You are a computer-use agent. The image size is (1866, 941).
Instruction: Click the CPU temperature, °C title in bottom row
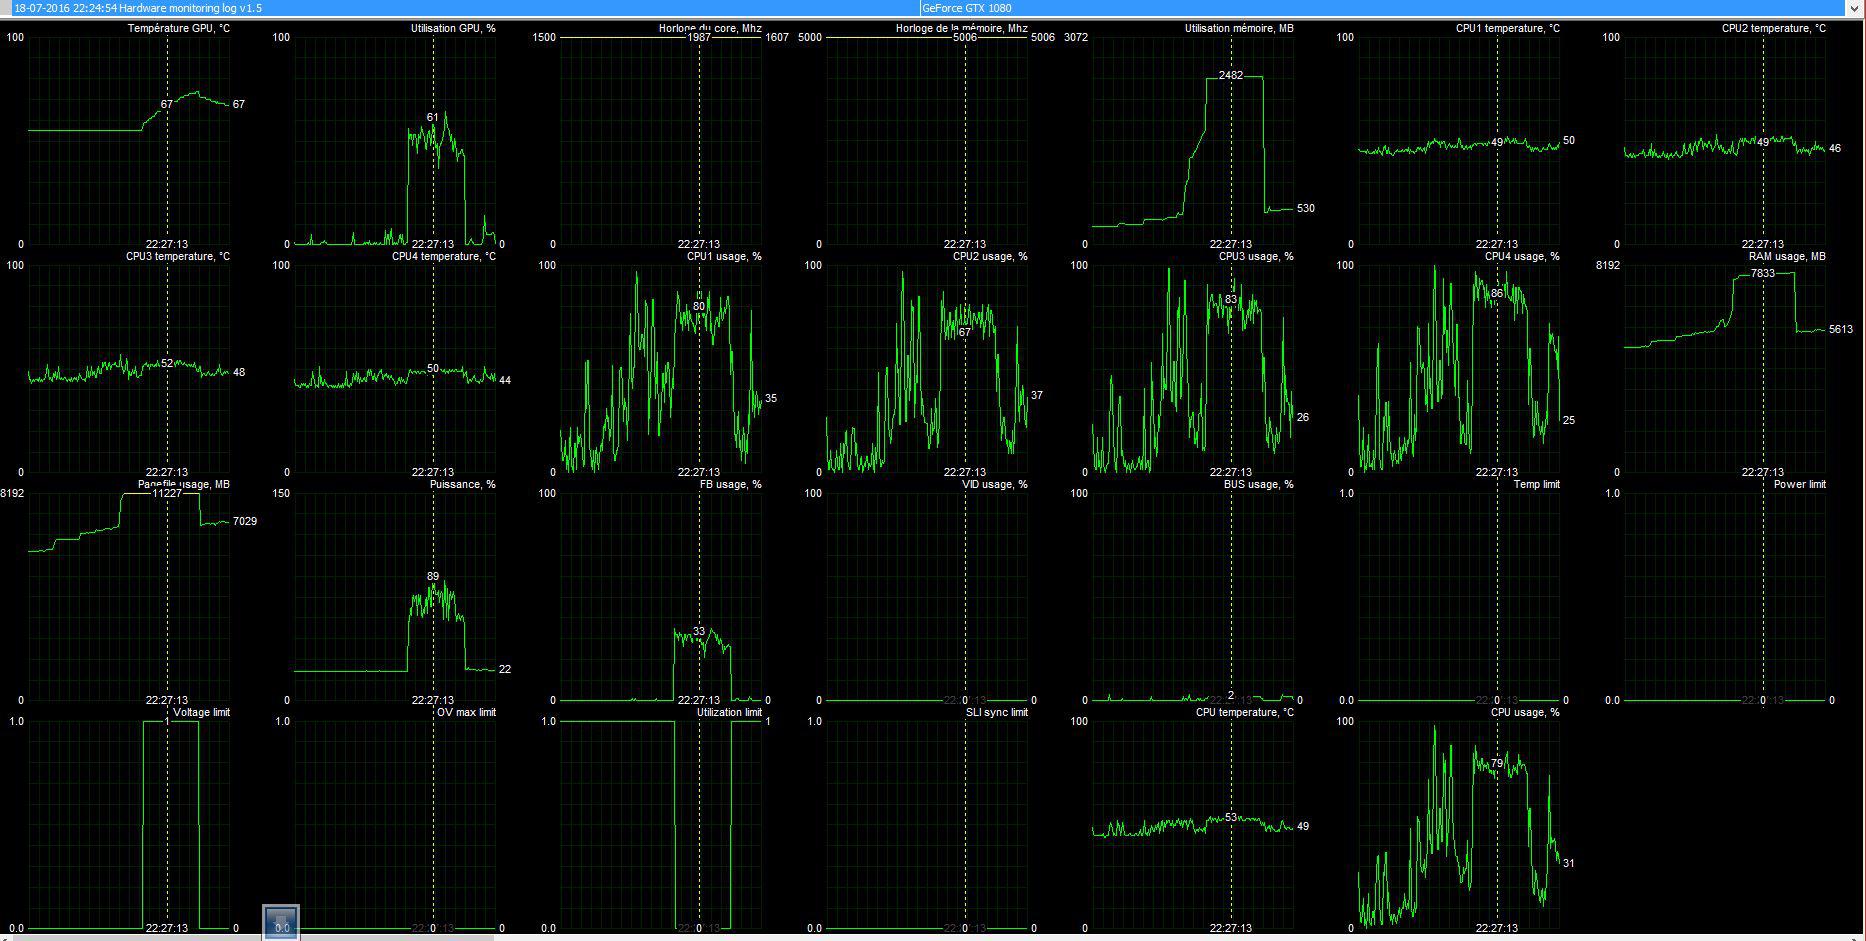pyautogui.click(x=1245, y=712)
